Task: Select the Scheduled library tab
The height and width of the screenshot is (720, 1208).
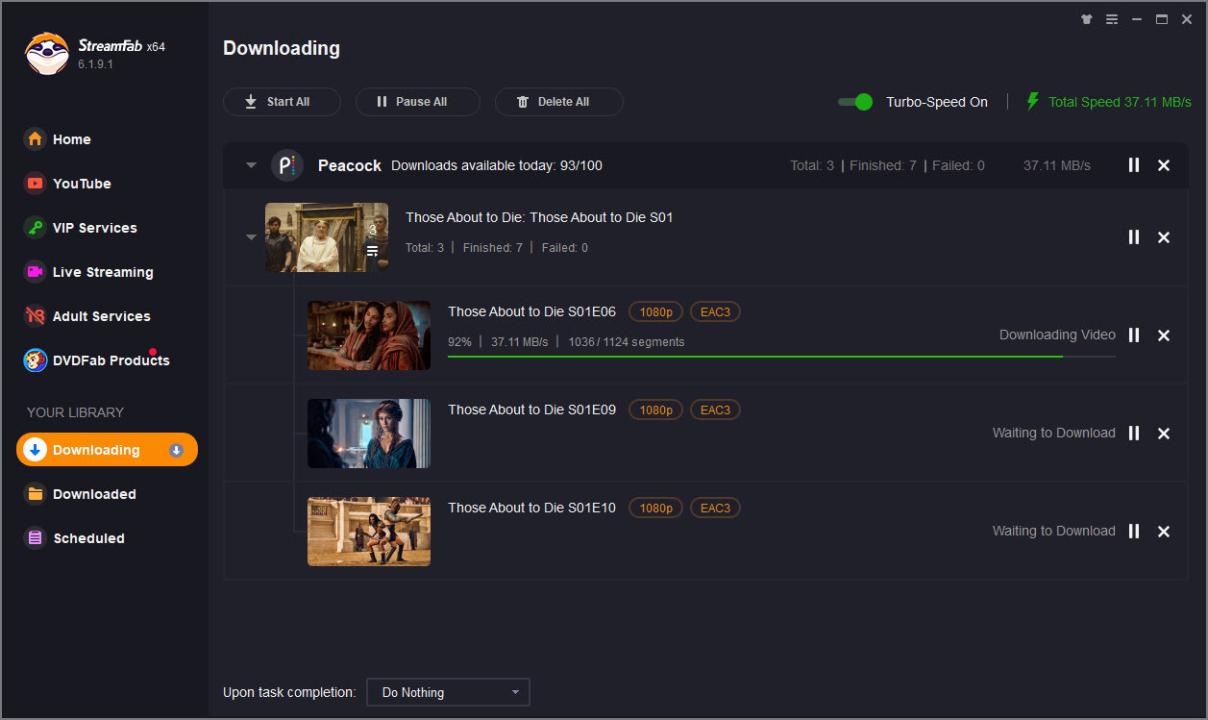Action: (75, 538)
